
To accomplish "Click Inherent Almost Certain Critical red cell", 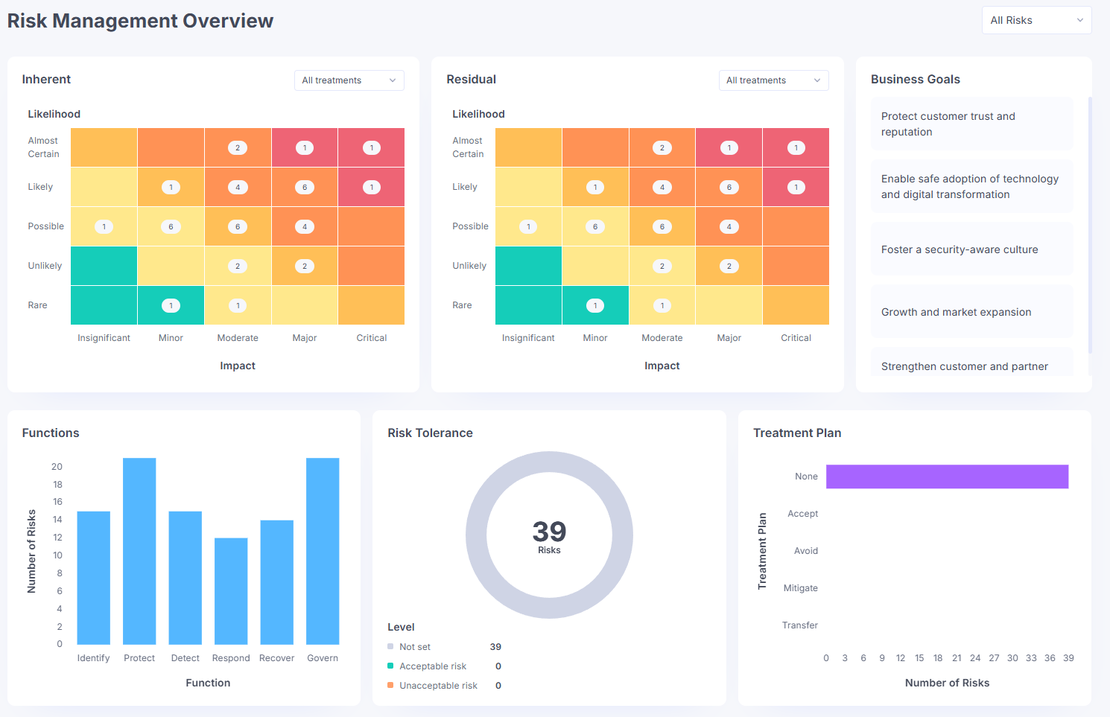I will tap(372, 147).
